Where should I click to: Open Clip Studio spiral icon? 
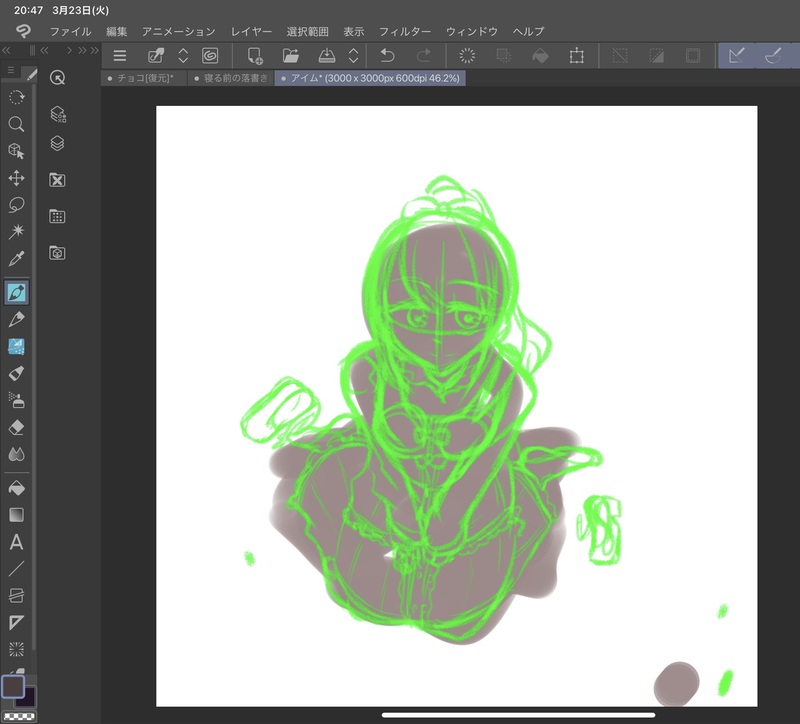(x=210, y=56)
